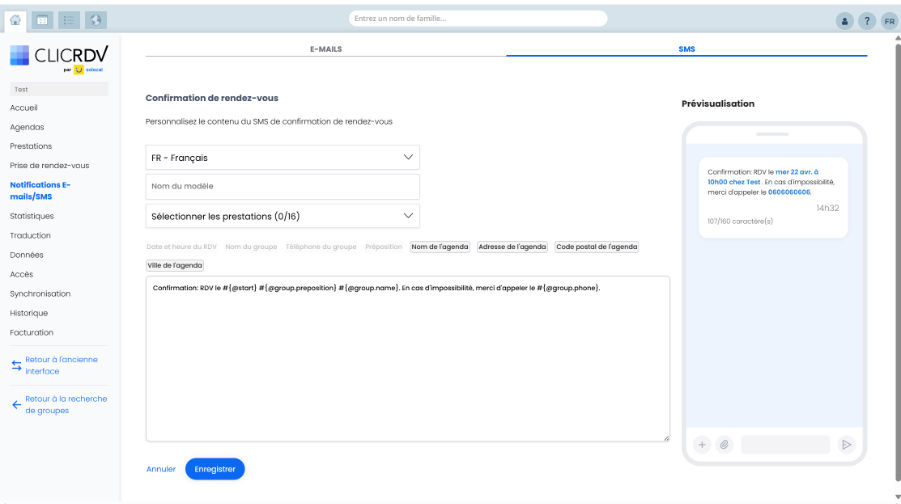Switch to the E-MAILS tab
This screenshot has height=504, width=901.
click(326, 48)
